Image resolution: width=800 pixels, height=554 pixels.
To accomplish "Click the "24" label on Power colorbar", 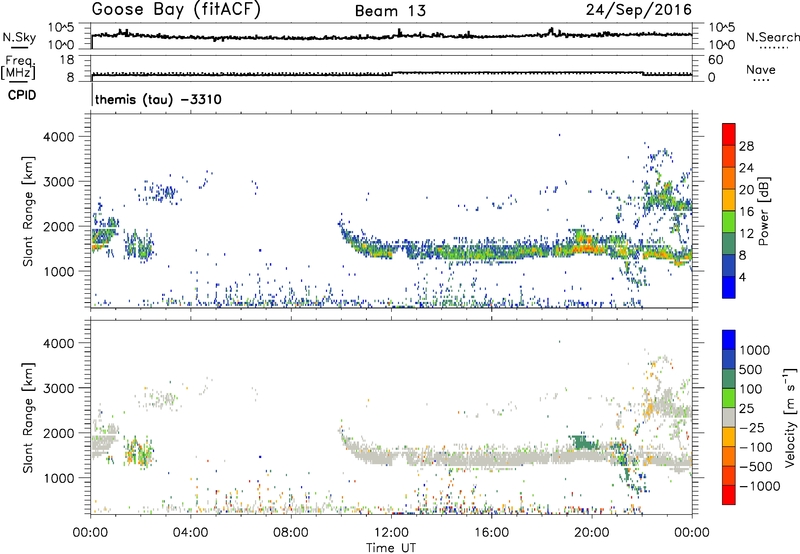I will pyautogui.click(x=746, y=168).
